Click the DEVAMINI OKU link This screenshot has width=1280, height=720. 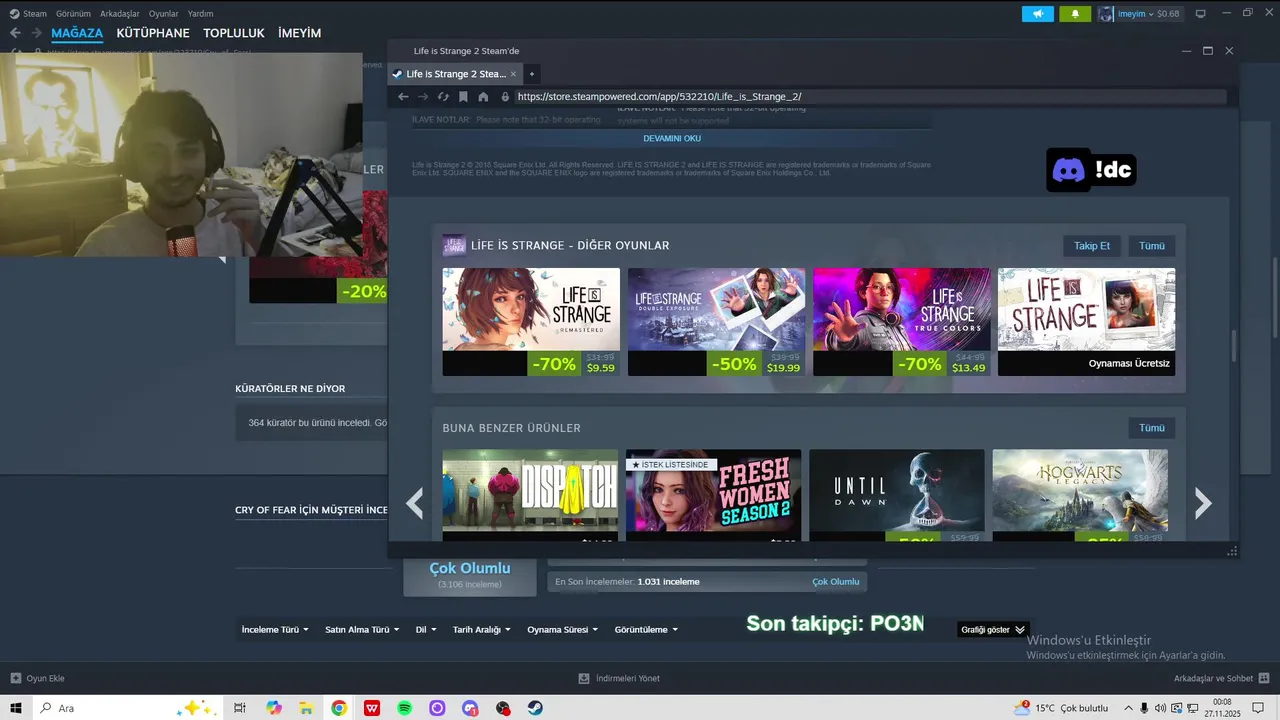pyautogui.click(x=672, y=139)
